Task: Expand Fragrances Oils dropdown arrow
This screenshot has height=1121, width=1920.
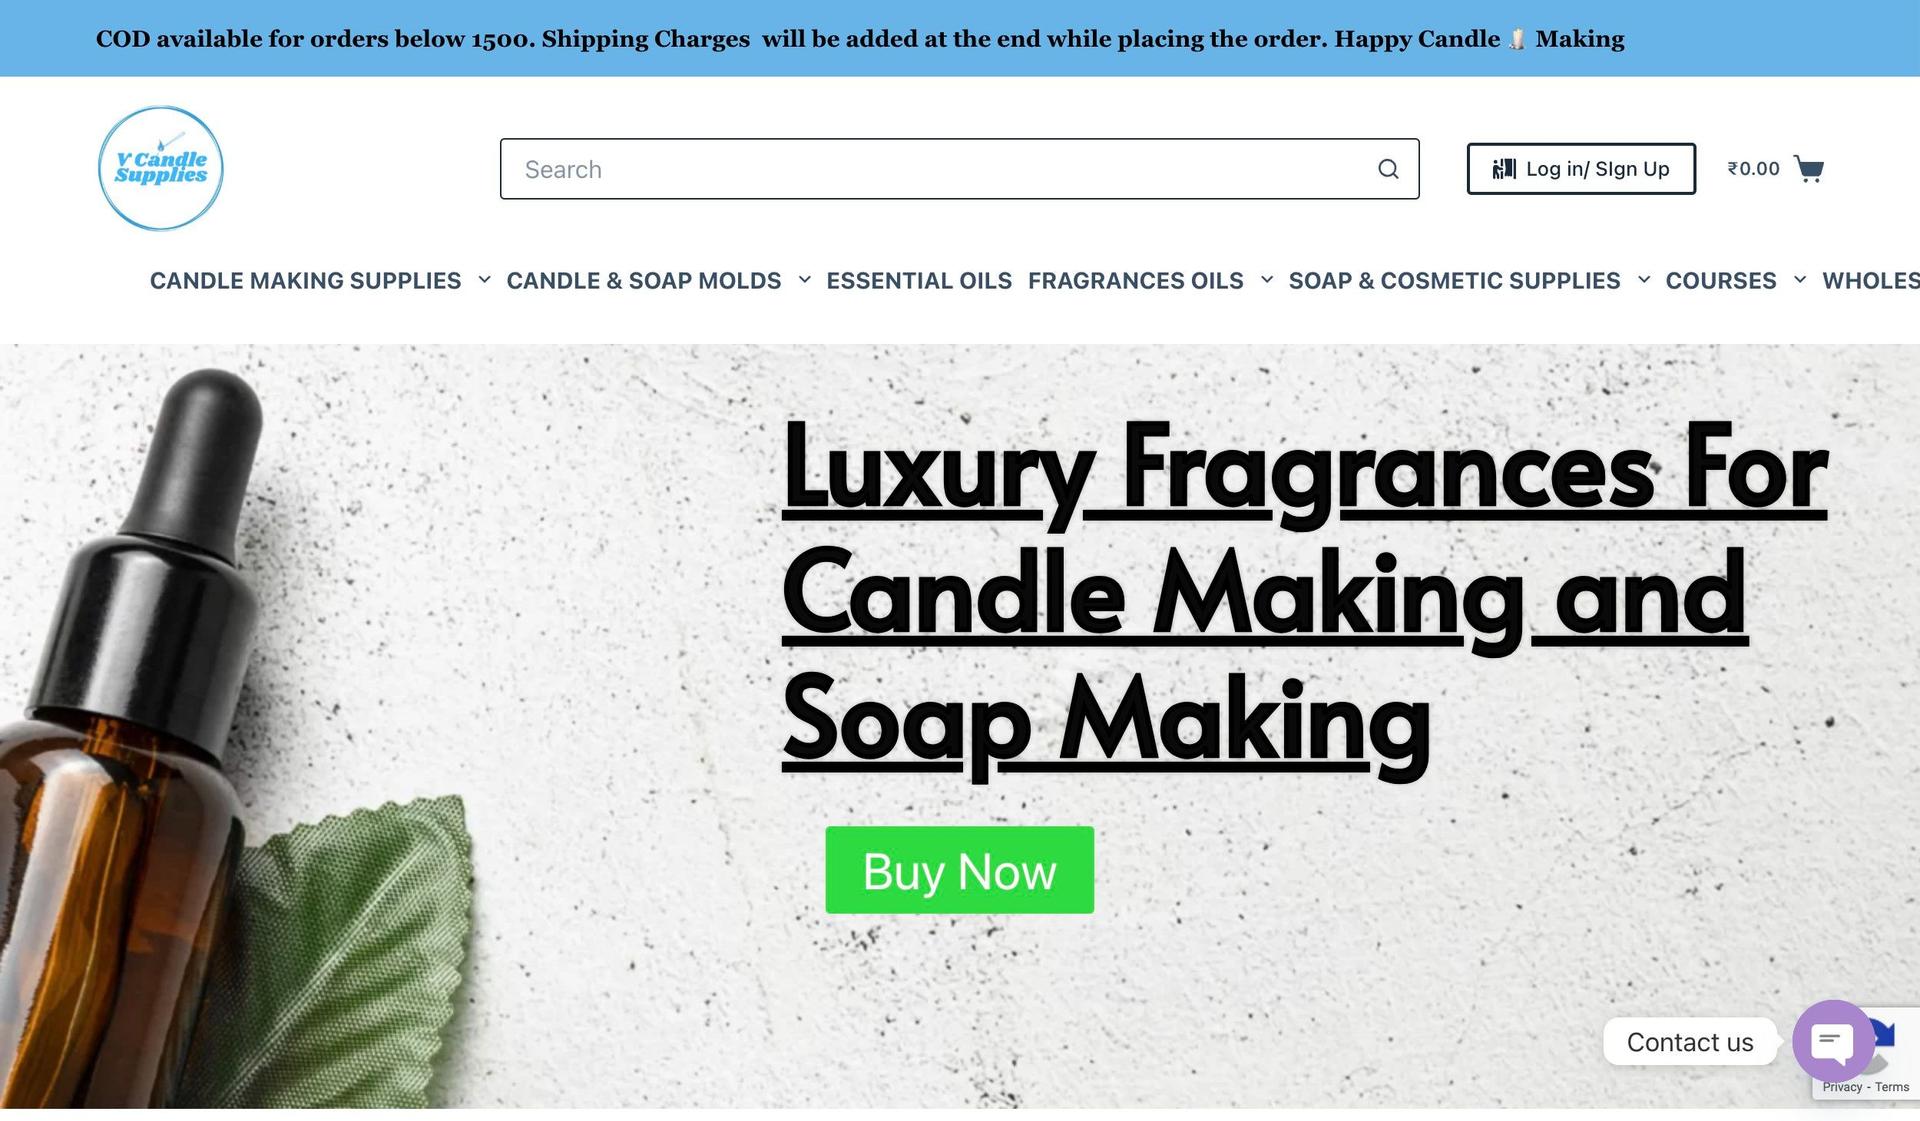Action: (1267, 280)
